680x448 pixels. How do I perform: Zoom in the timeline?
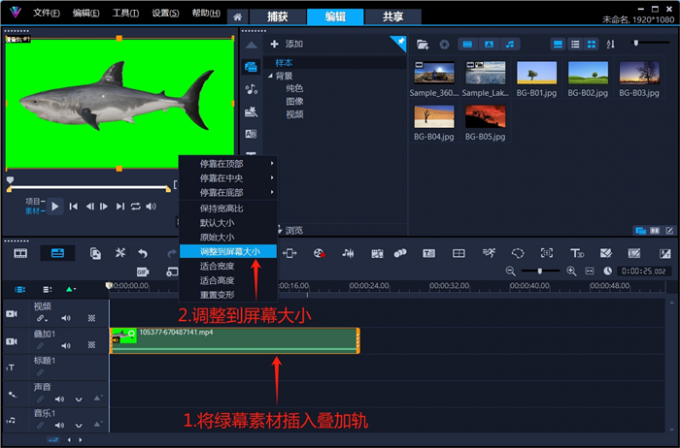[x=571, y=271]
